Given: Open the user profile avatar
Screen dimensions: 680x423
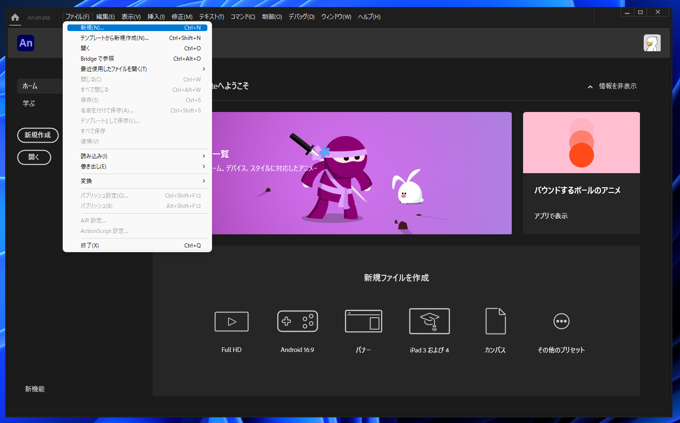Looking at the screenshot, I should (x=652, y=43).
